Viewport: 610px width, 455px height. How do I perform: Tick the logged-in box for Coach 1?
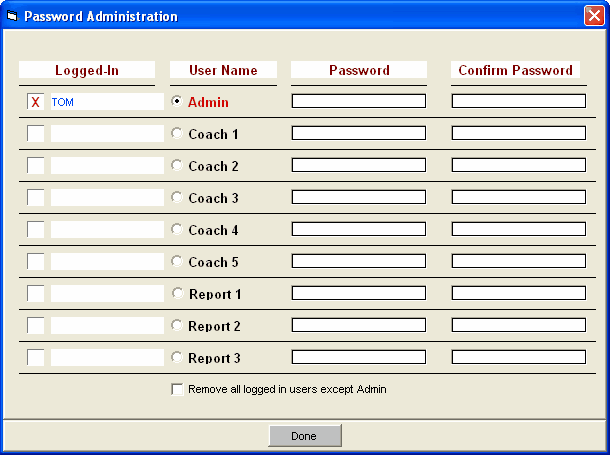tap(35, 133)
